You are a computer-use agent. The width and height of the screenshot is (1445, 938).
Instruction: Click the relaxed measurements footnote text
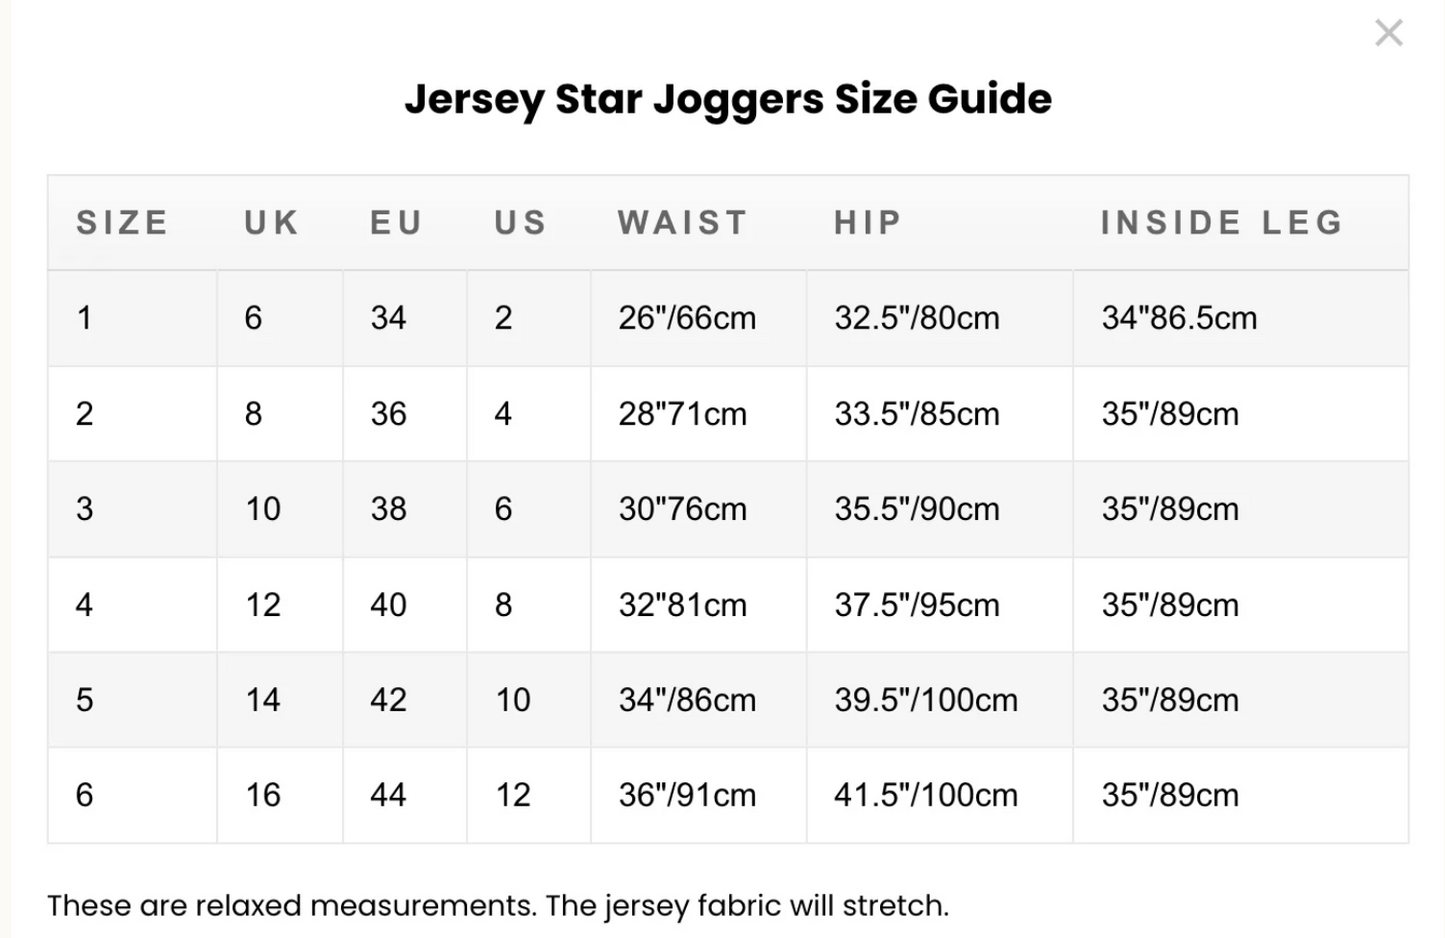(x=496, y=905)
